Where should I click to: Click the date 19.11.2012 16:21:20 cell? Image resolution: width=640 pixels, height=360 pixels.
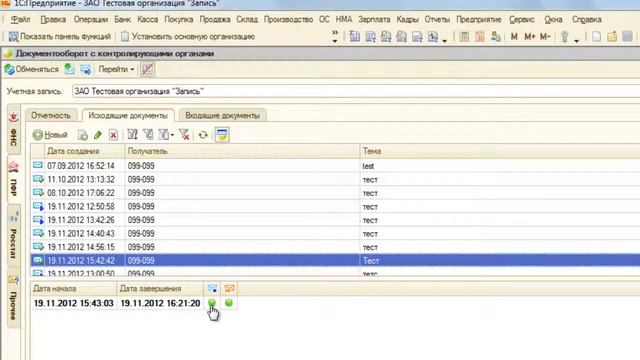(160, 303)
